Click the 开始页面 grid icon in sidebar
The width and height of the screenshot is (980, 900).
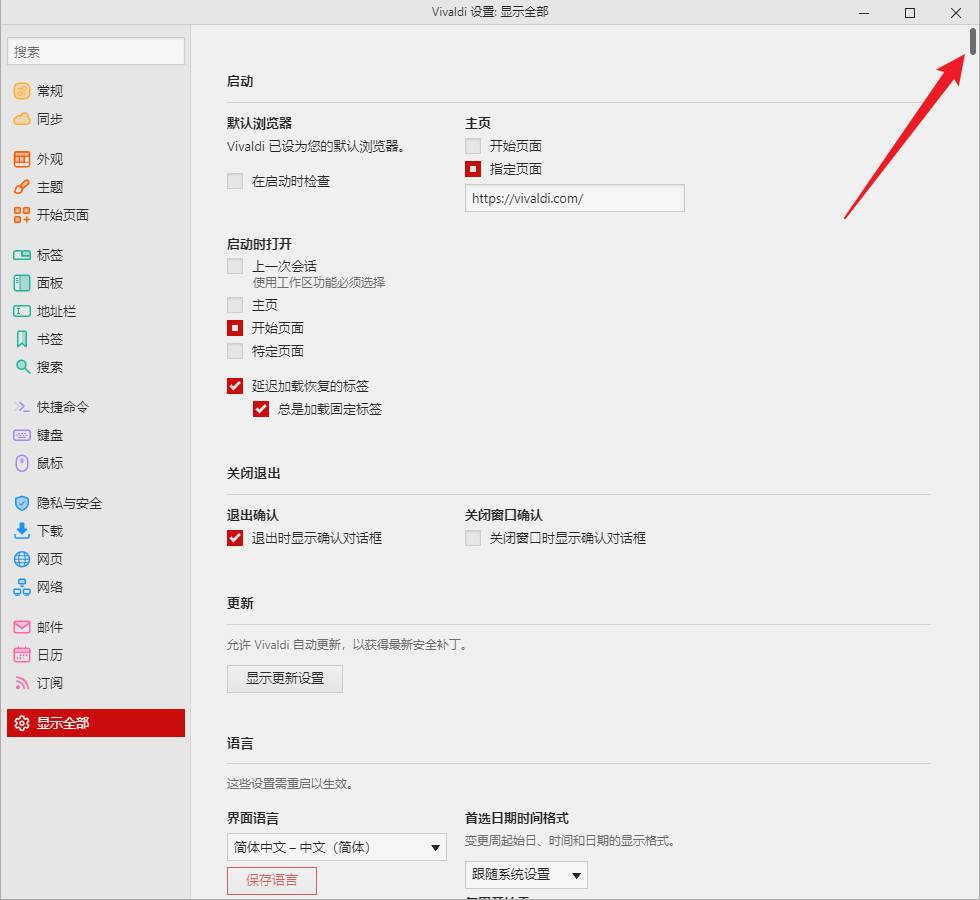[22, 215]
